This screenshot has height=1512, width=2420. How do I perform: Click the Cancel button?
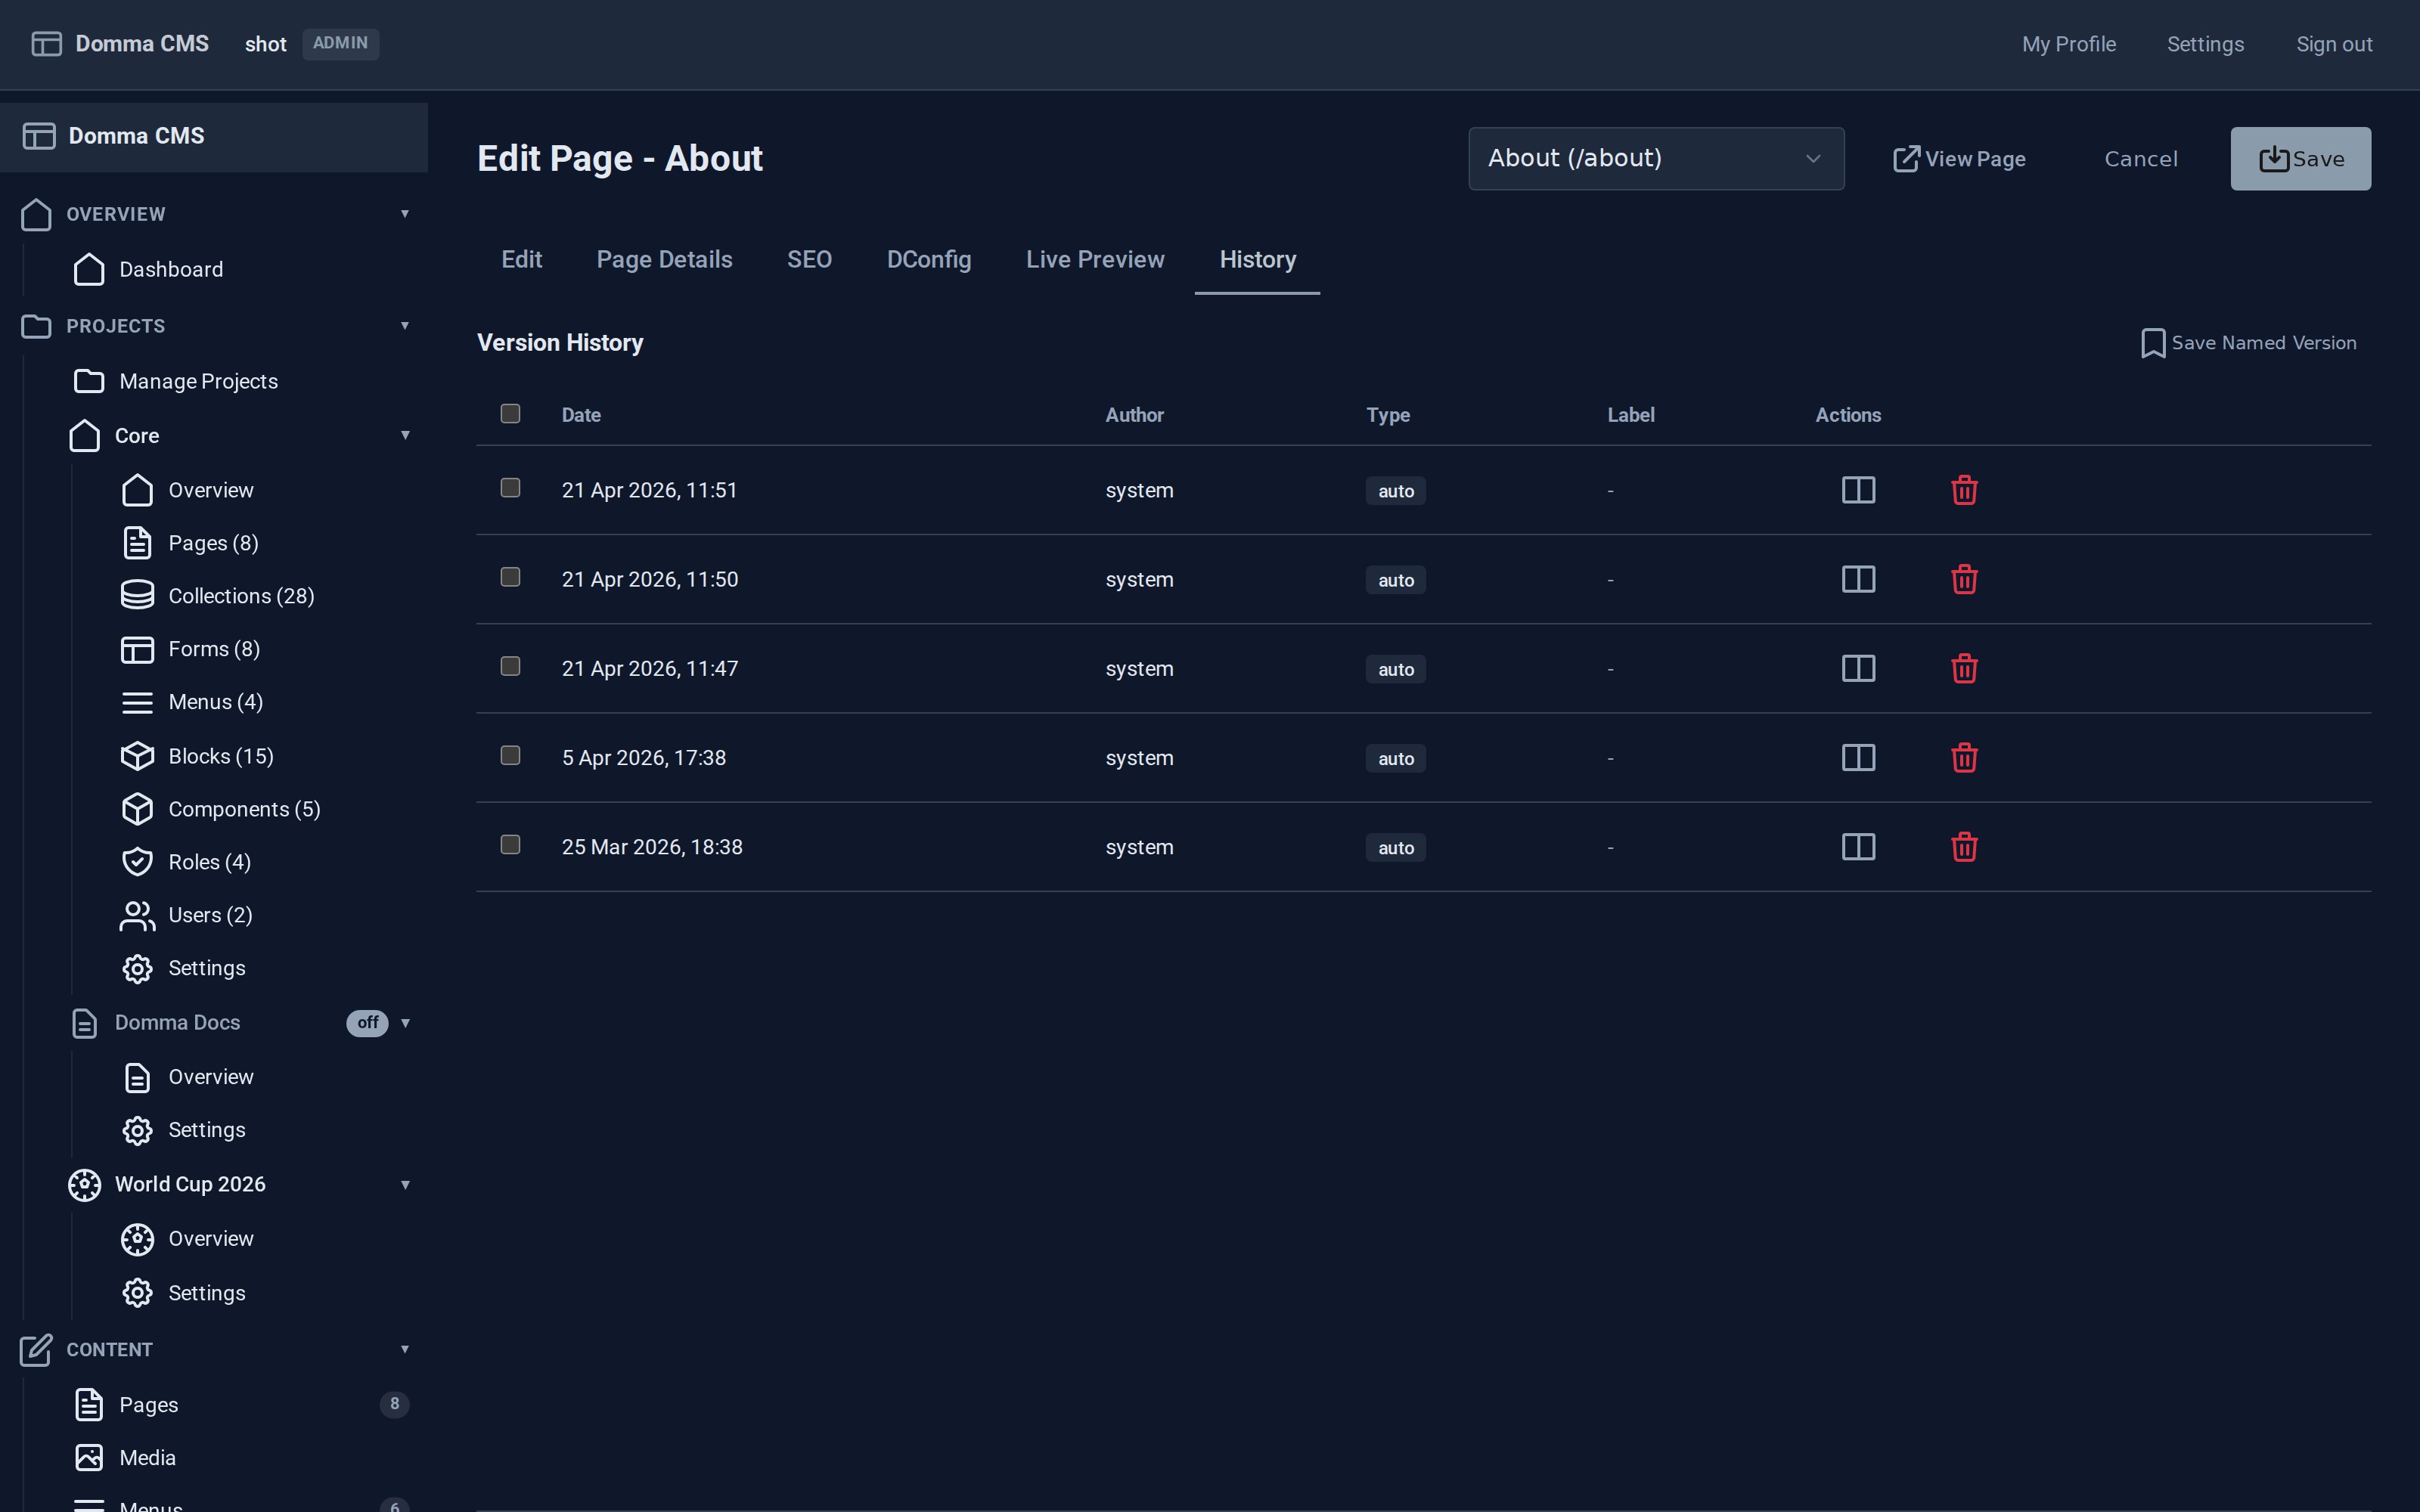2140,159
